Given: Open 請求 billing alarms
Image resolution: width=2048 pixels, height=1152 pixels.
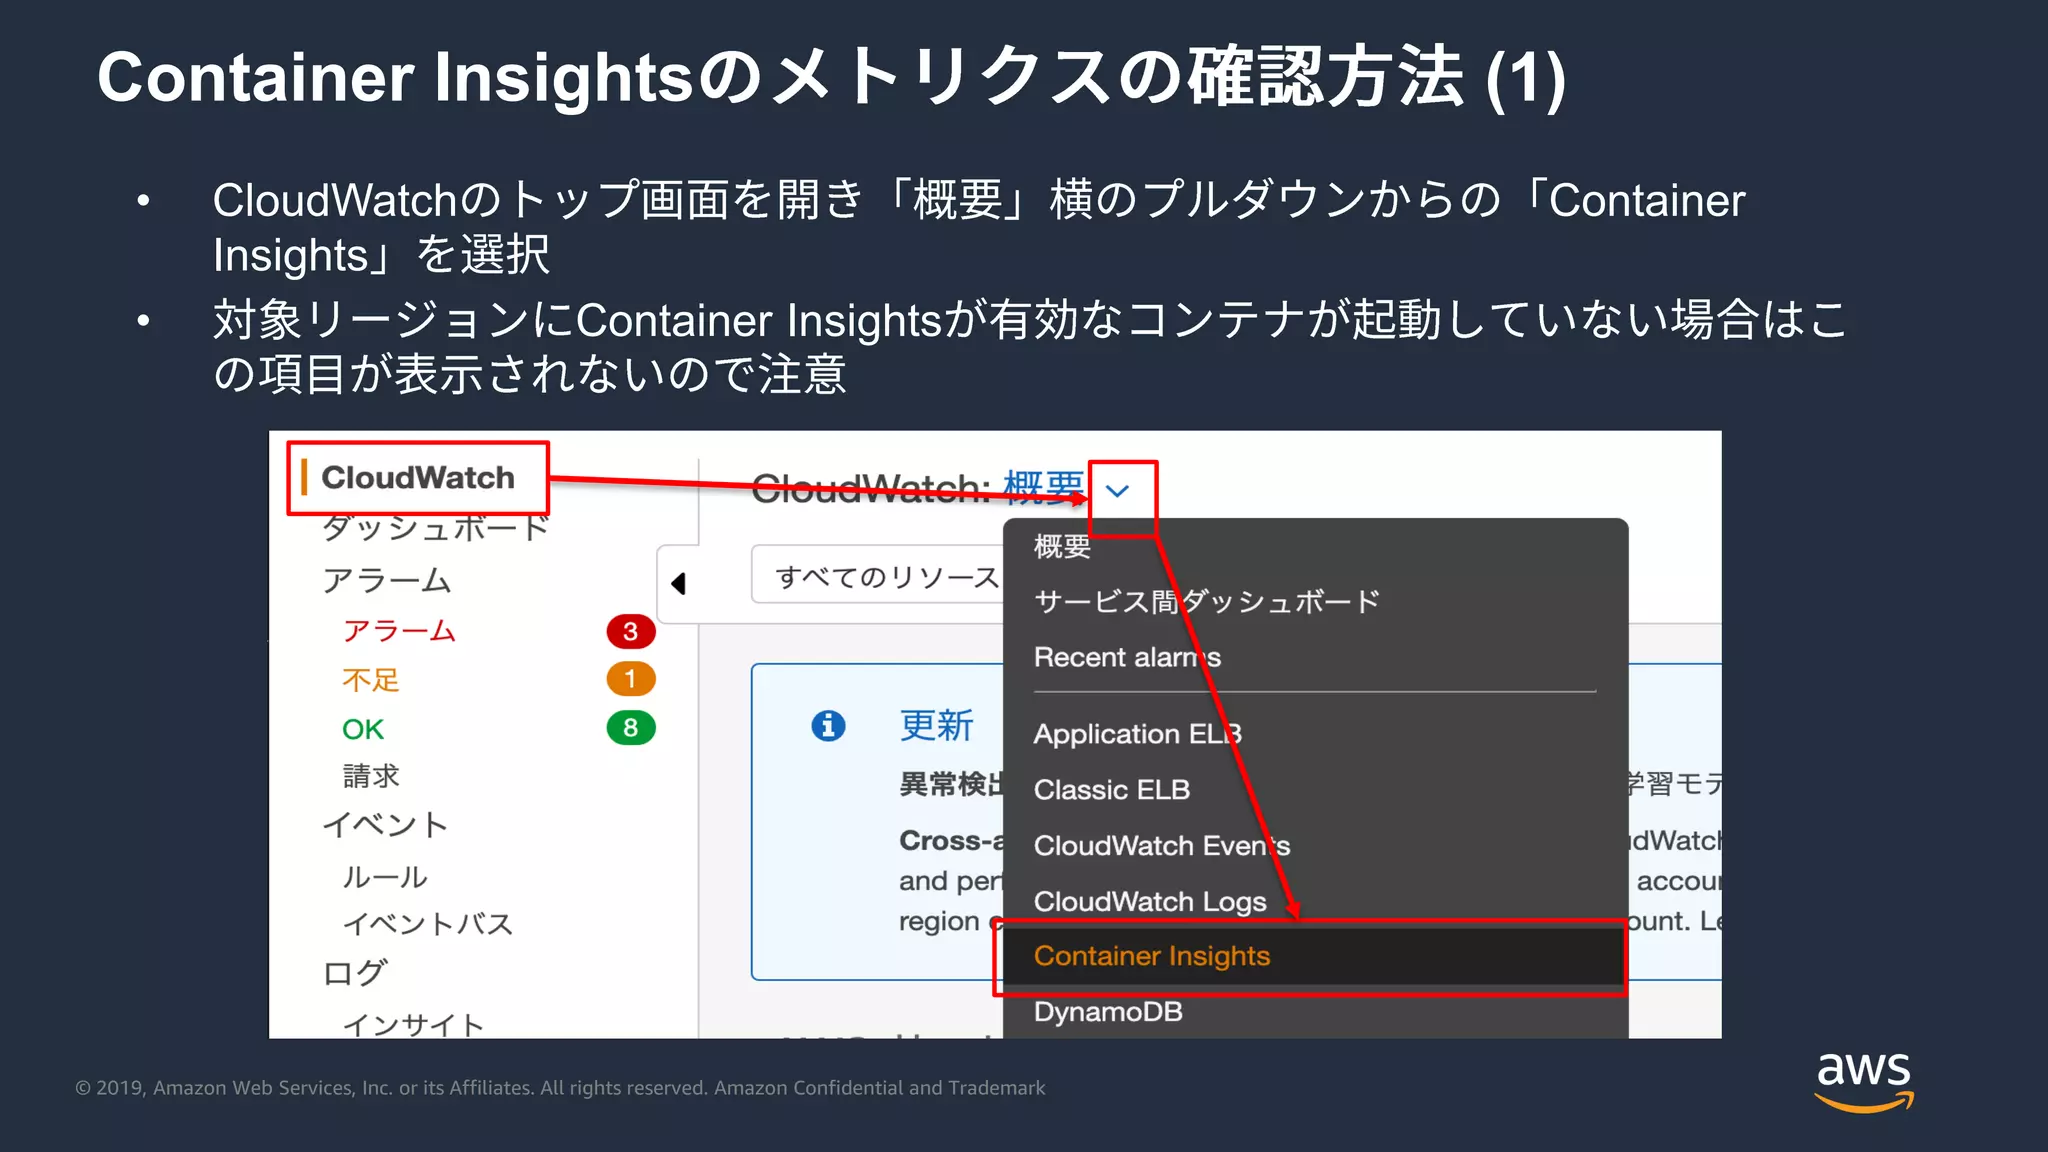Looking at the screenshot, I should (x=371, y=776).
